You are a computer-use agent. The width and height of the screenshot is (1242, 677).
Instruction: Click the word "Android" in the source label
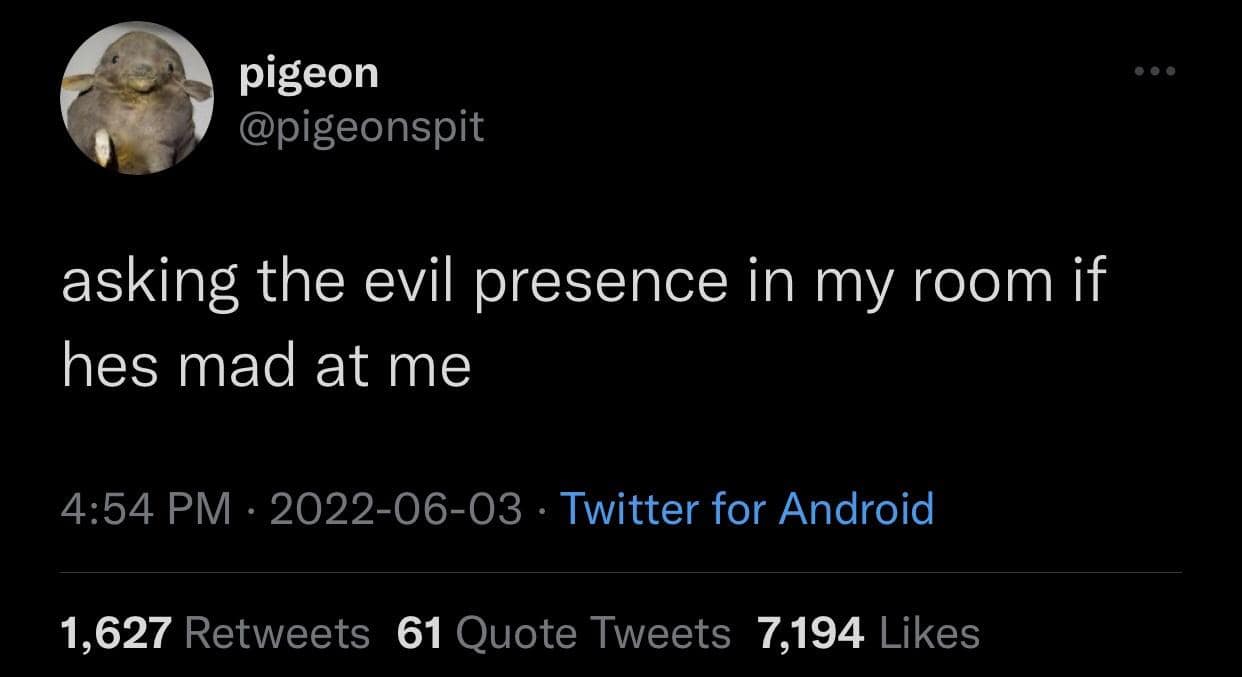point(856,508)
